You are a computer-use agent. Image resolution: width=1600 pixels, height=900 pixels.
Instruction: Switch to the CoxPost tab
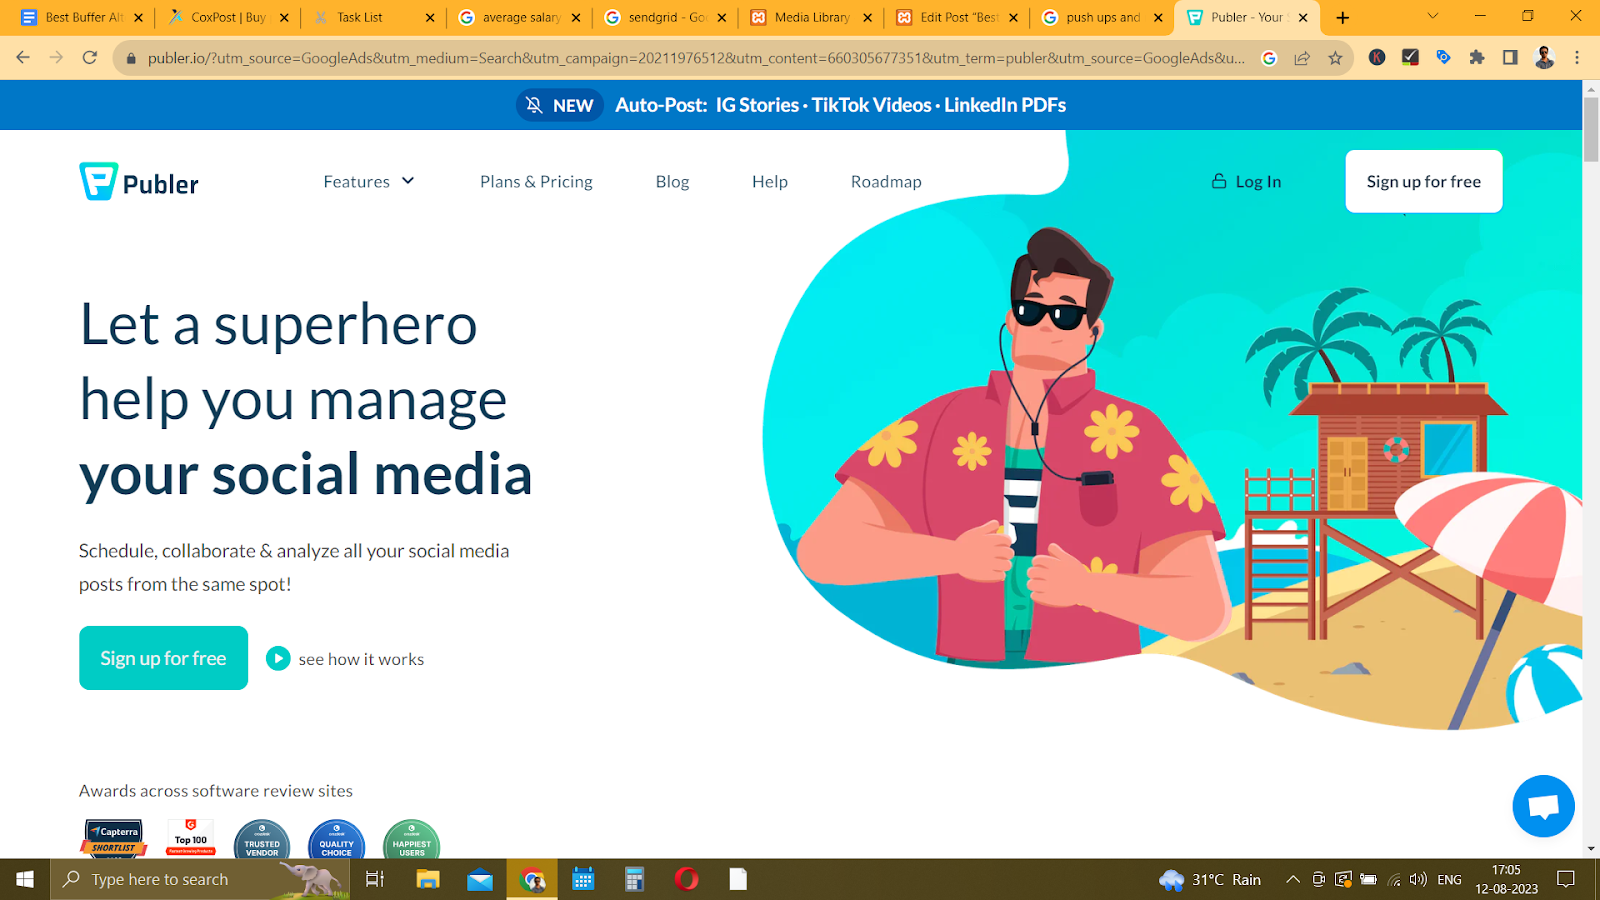click(227, 17)
